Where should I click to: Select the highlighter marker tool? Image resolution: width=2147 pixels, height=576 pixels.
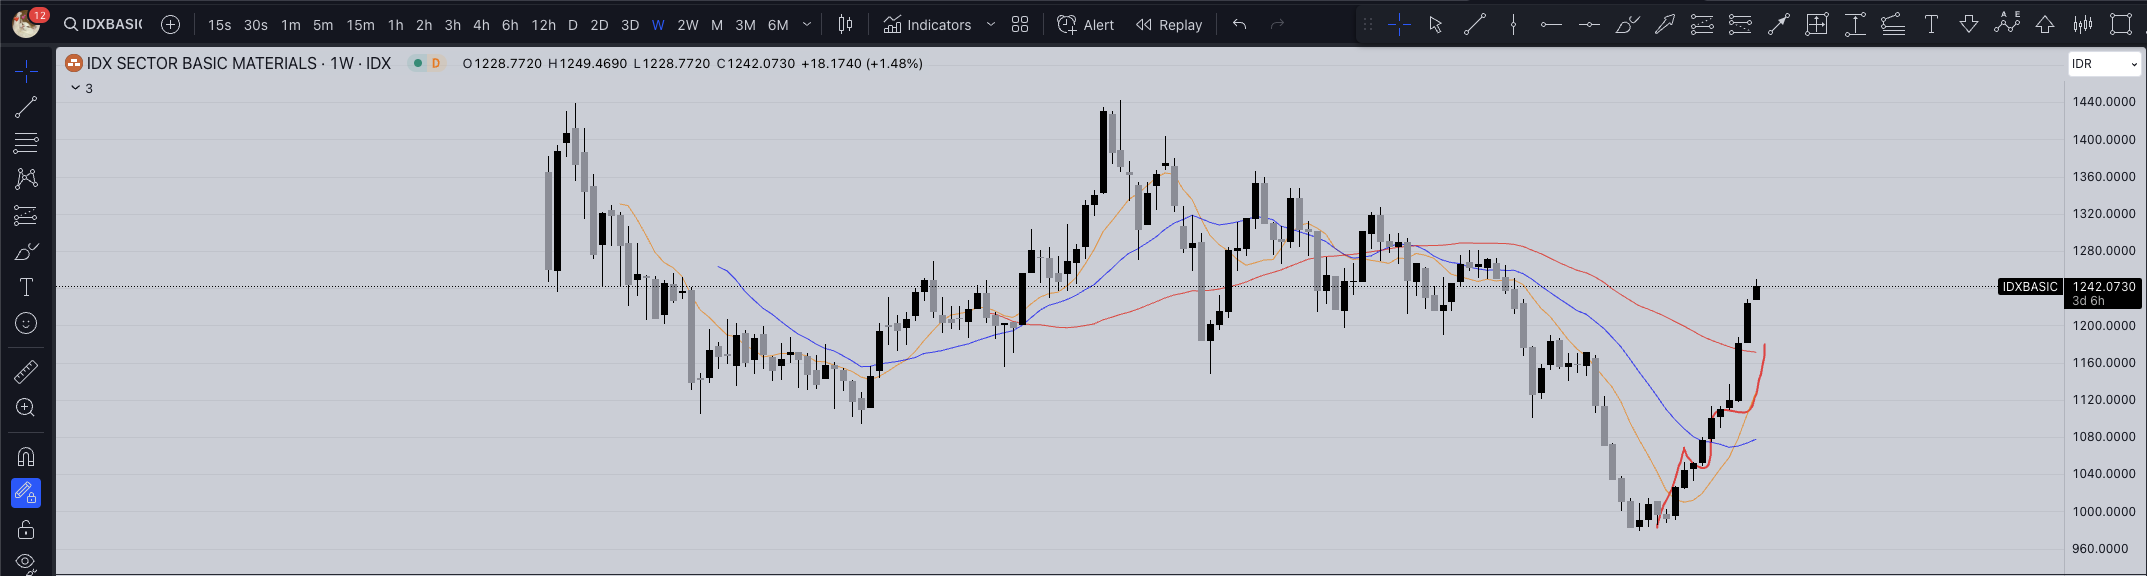[1665, 25]
